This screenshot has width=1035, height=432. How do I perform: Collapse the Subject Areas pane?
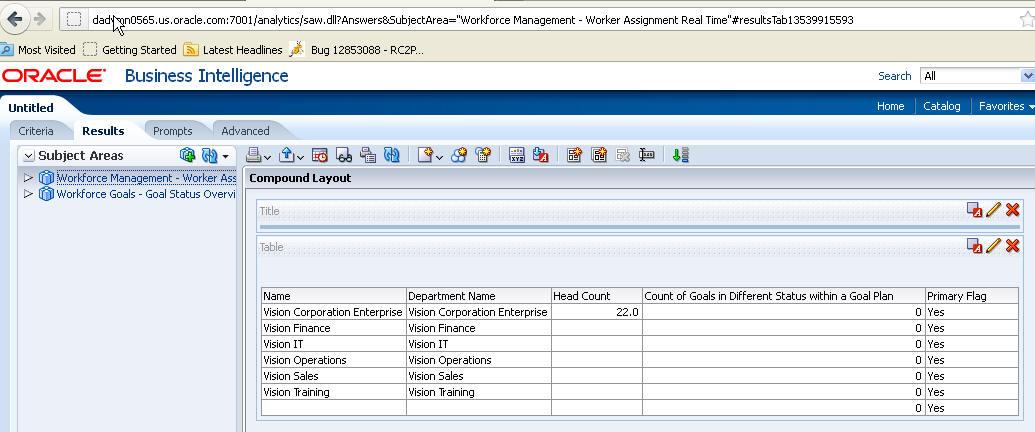coord(28,156)
